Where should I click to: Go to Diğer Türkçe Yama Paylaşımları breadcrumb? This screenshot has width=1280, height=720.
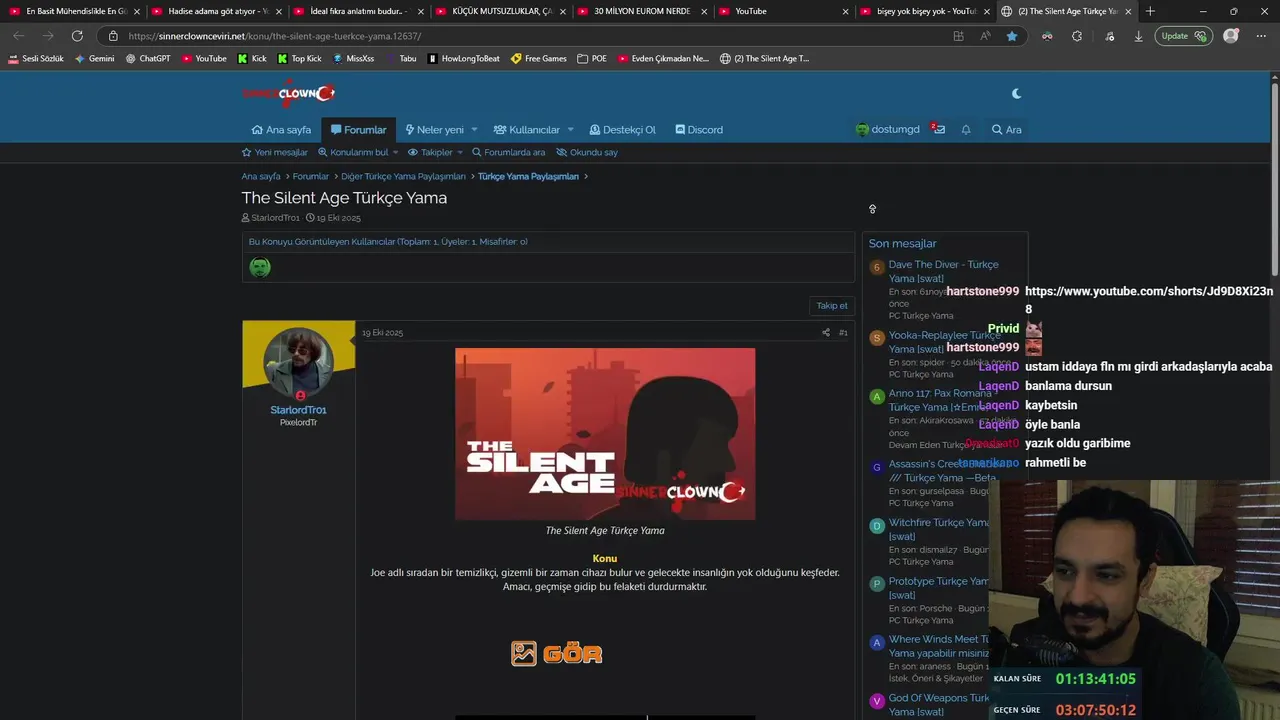[403, 177]
